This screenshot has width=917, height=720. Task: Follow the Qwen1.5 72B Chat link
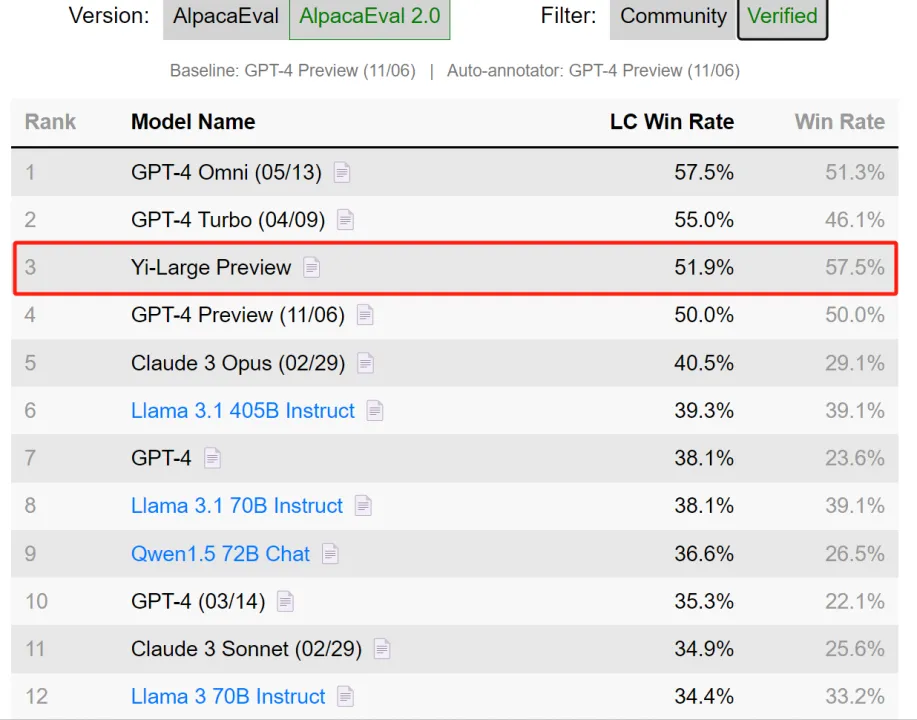click(220, 554)
